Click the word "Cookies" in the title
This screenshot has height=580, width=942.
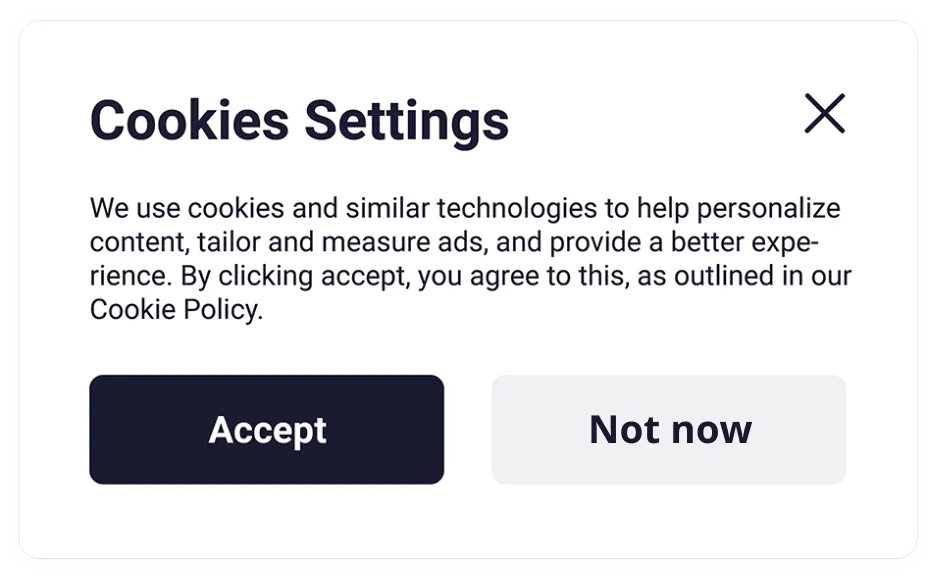point(190,120)
